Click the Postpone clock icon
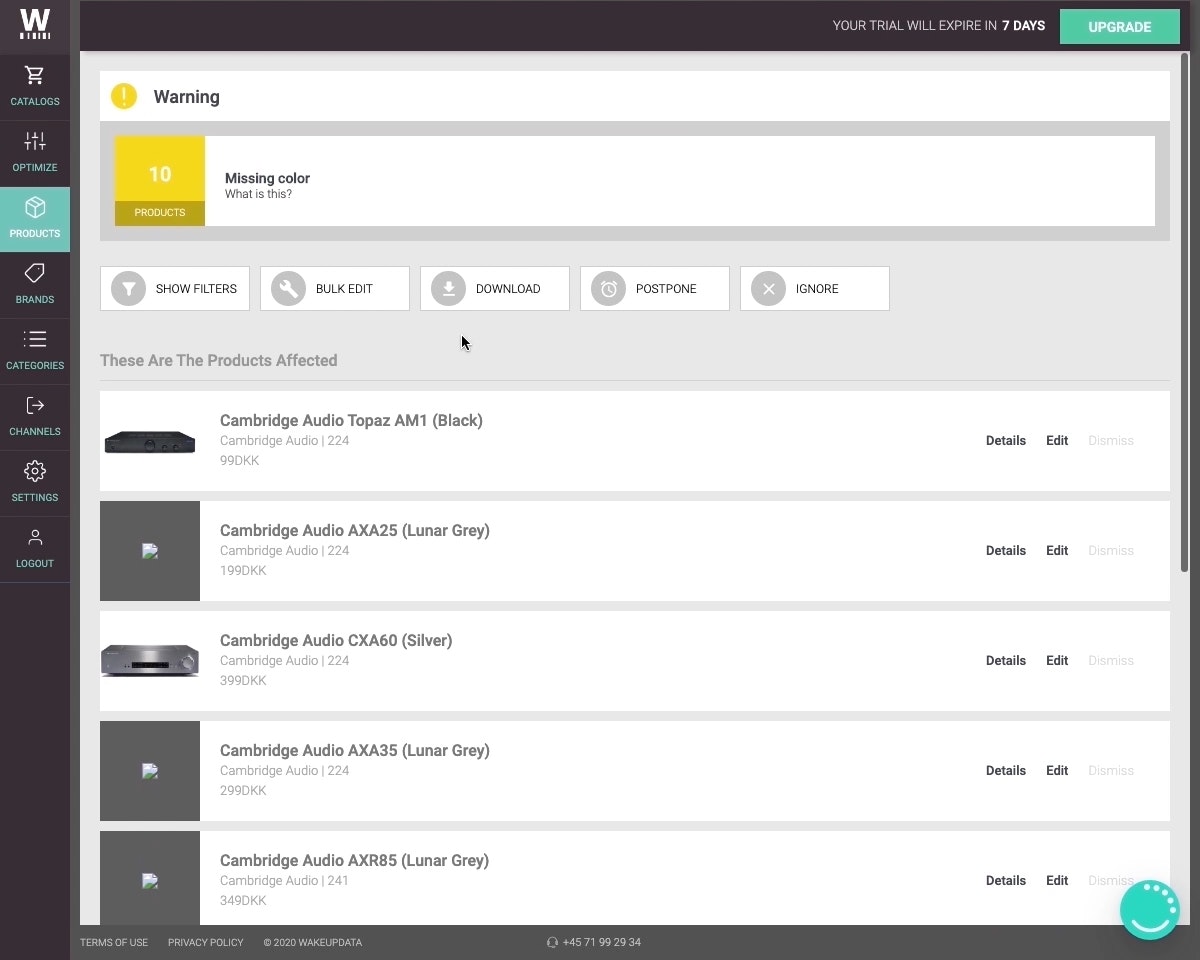This screenshot has width=1200, height=960. [x=608, y=289]
